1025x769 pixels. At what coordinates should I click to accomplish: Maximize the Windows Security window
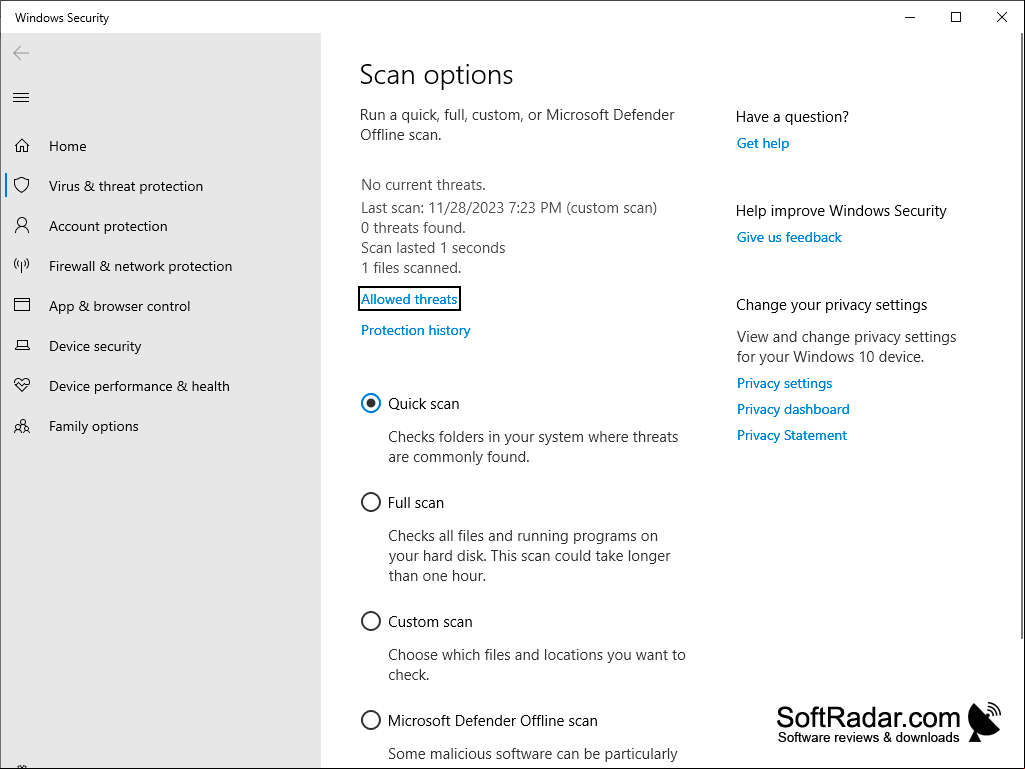pos(956,17)
